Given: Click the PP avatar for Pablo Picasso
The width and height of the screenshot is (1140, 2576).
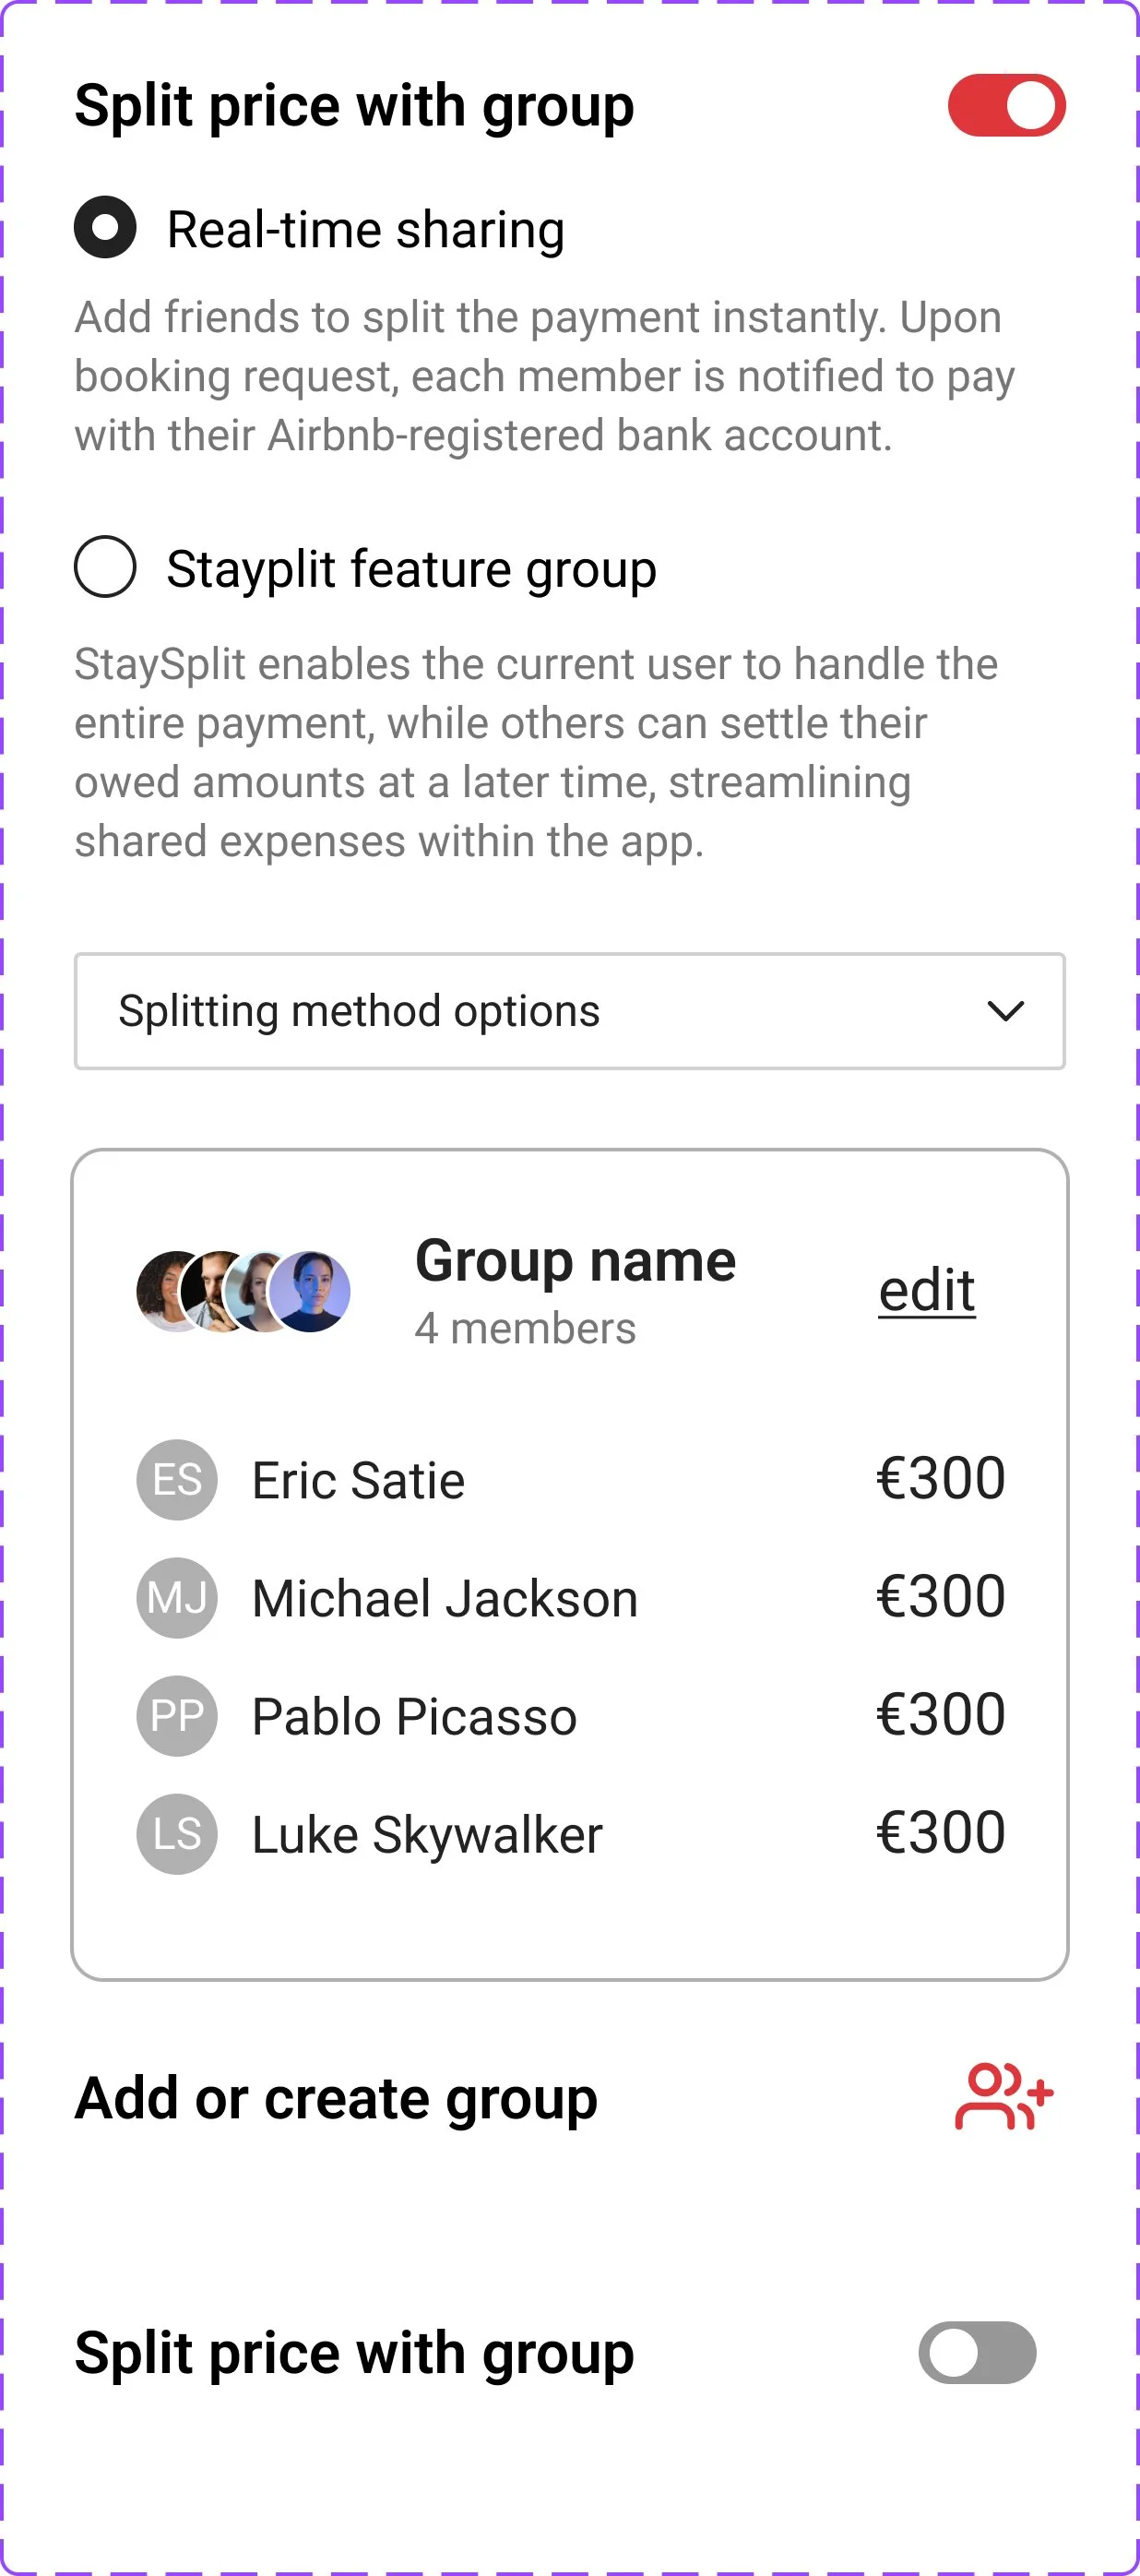Looking at the screenshot, I should [177, 1715].
